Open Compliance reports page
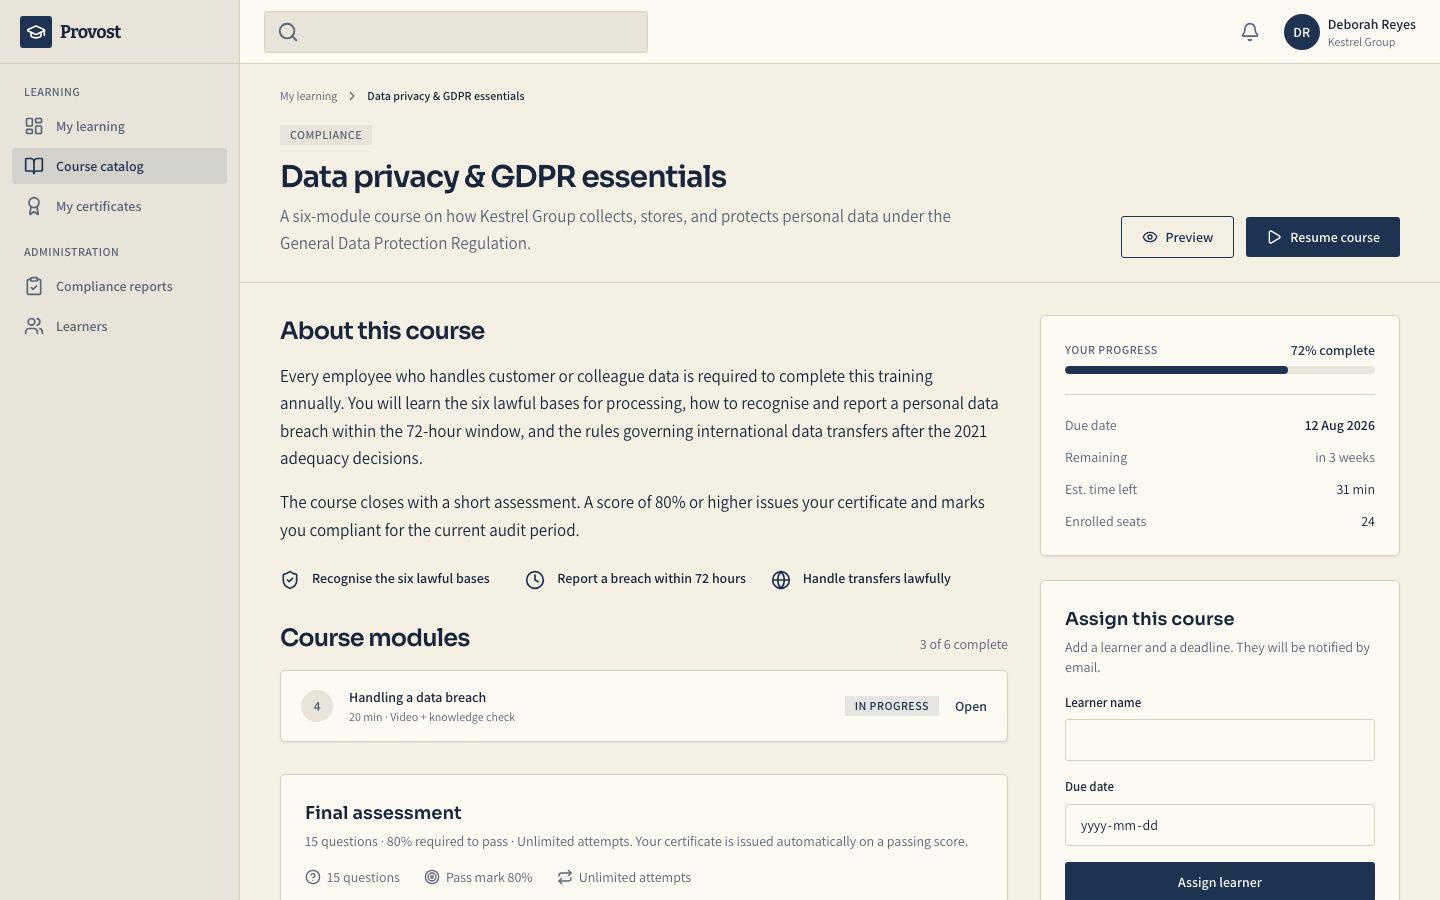1440x900 pixels. click(x=119, y=286)
